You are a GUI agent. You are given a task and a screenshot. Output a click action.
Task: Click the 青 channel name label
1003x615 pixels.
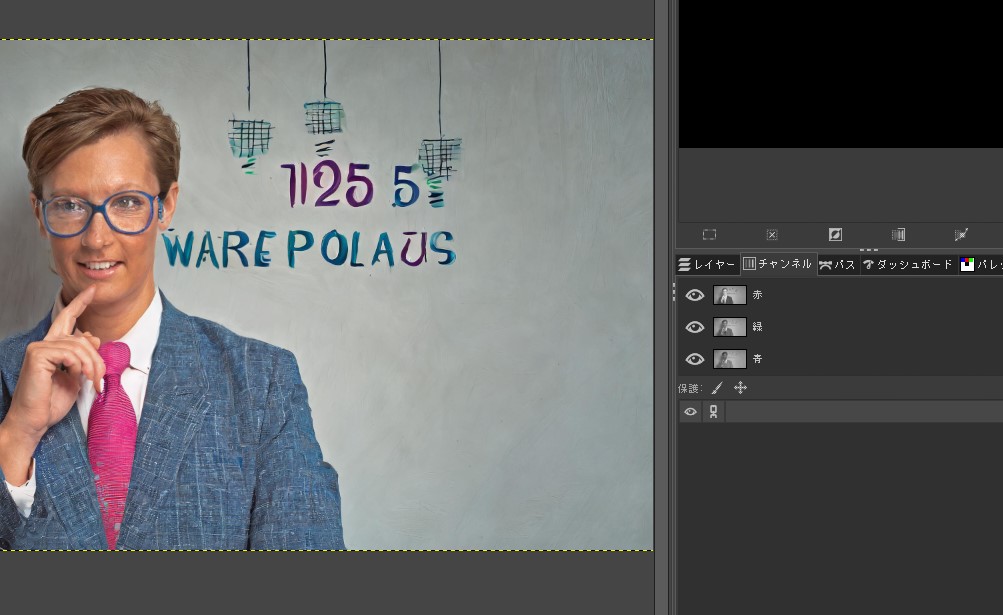click(x=757, y=359)
